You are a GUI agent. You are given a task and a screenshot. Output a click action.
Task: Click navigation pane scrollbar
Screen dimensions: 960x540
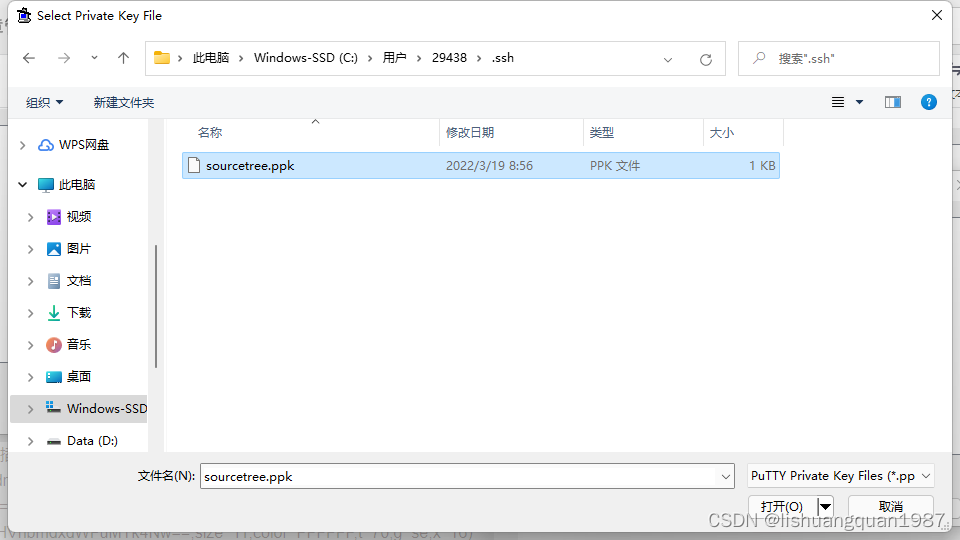click(156, 306)
